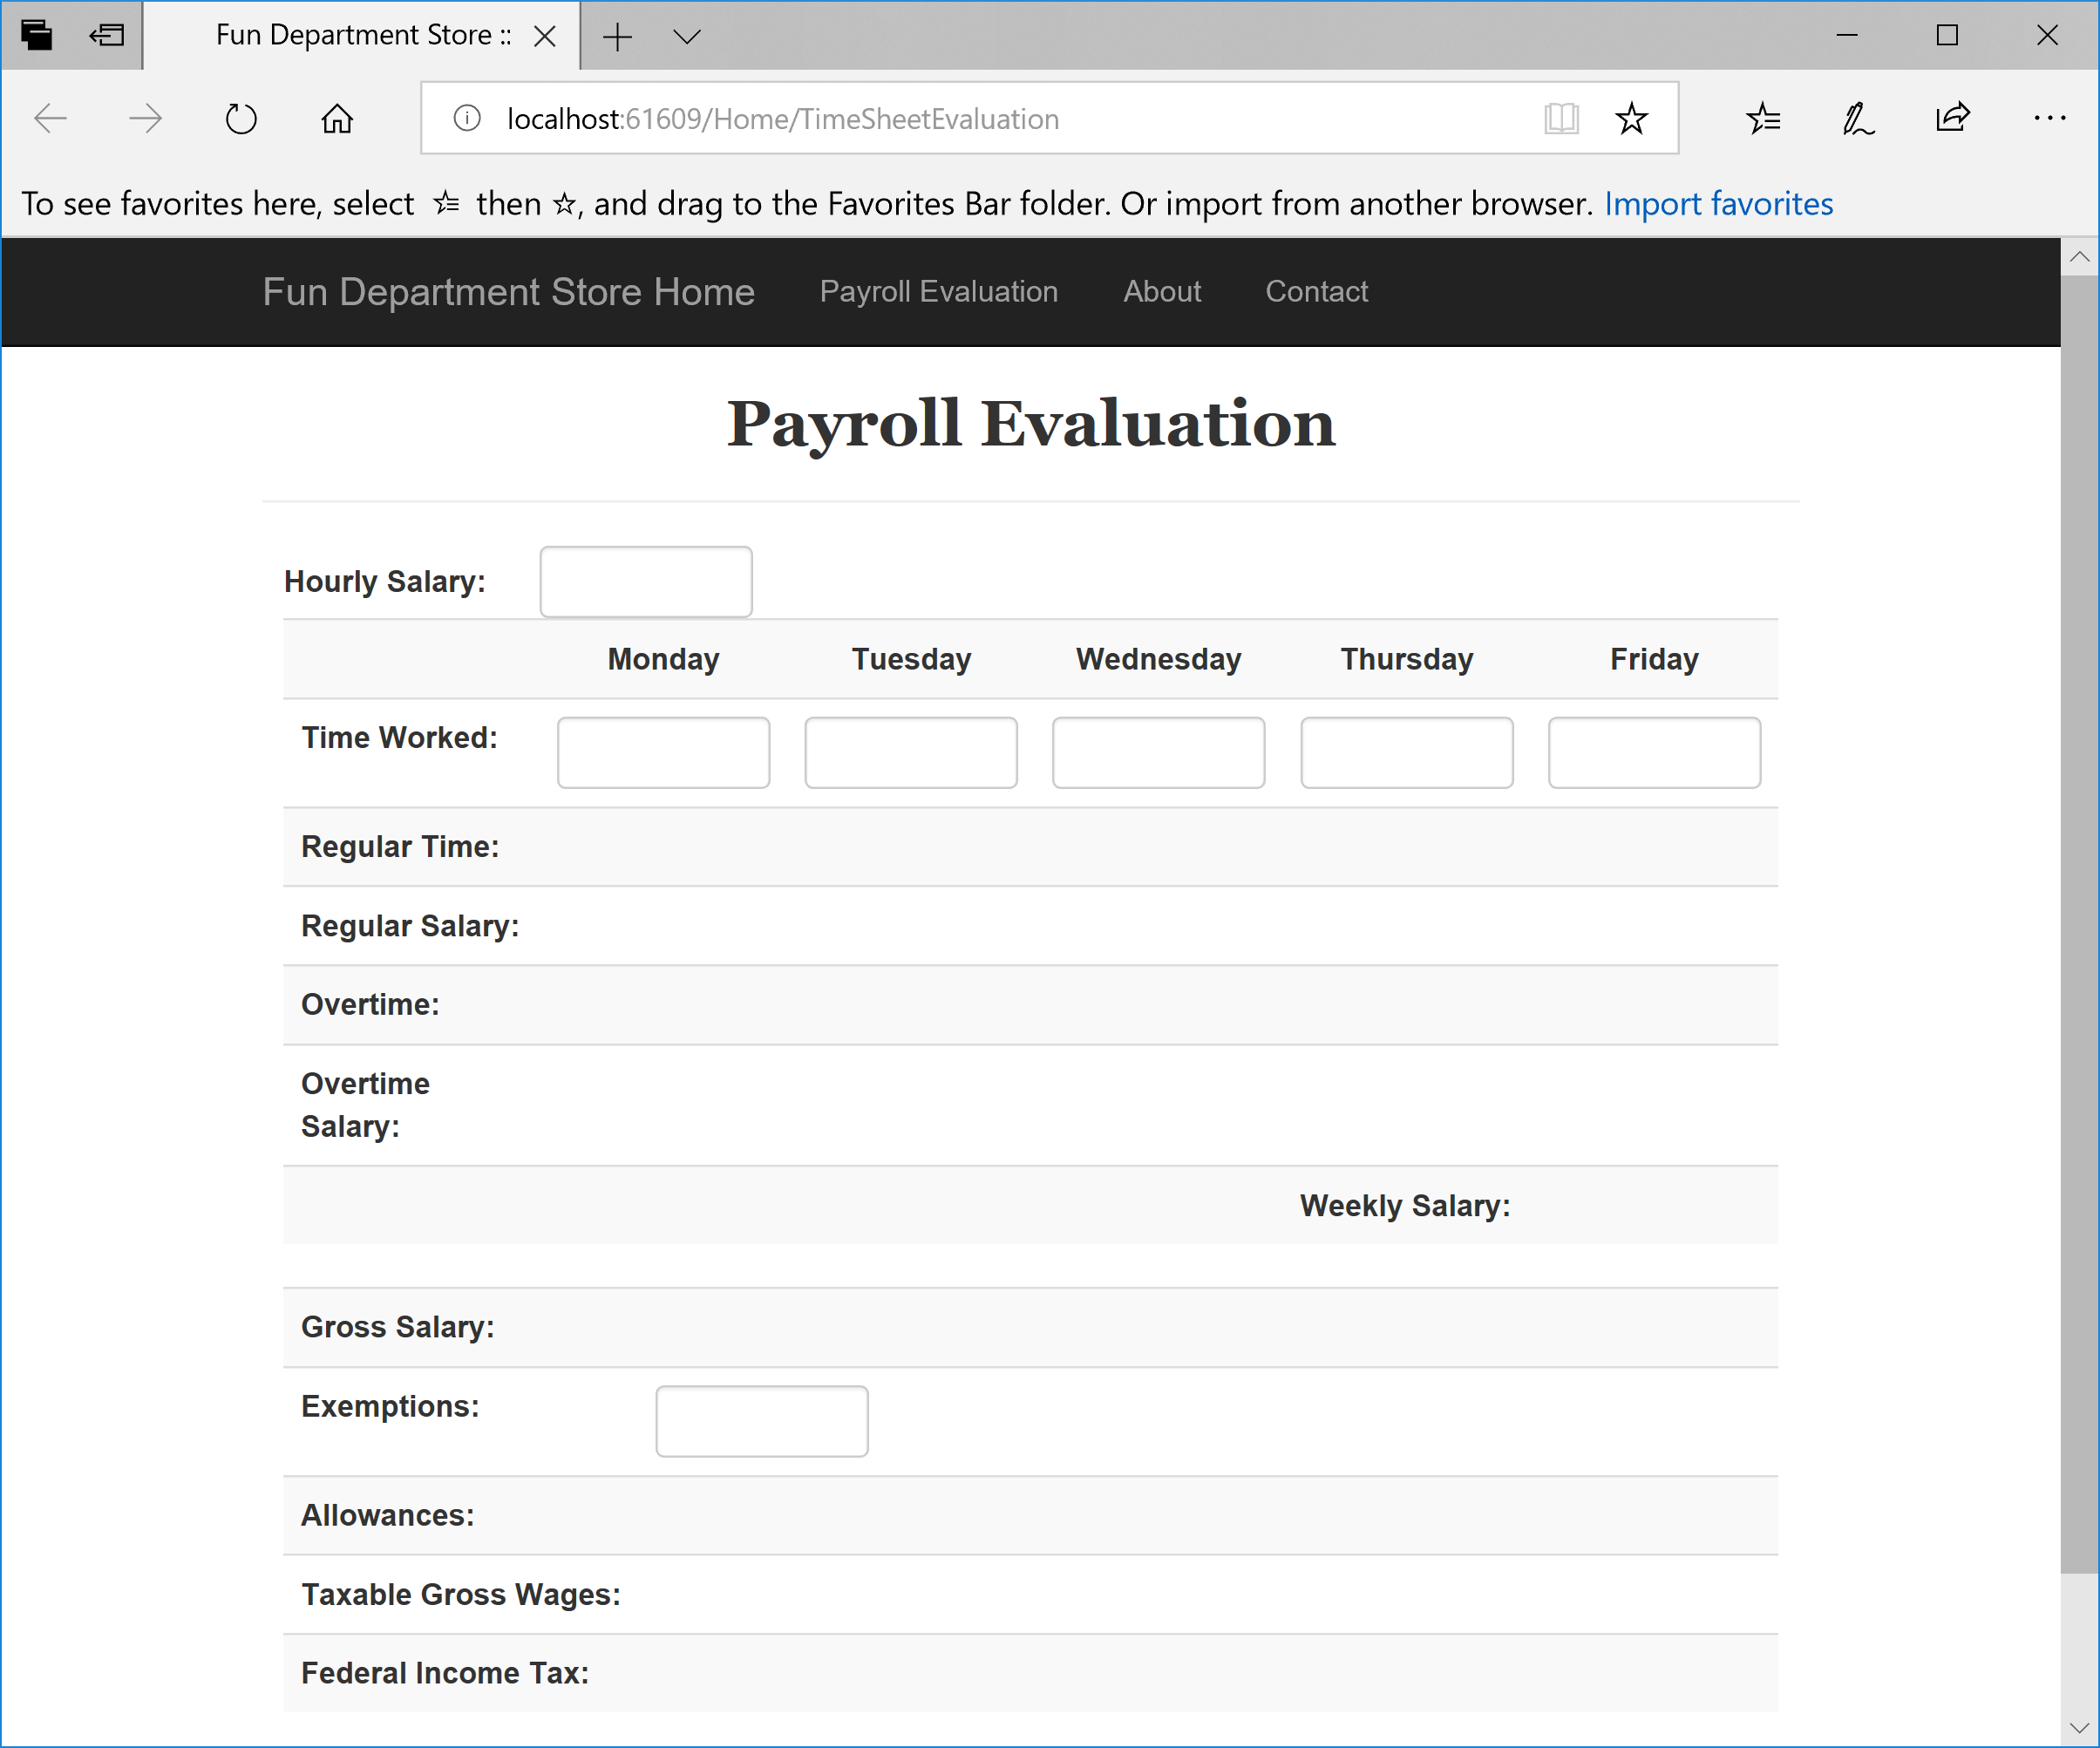Refresh the page

click(x=241, y=119)
